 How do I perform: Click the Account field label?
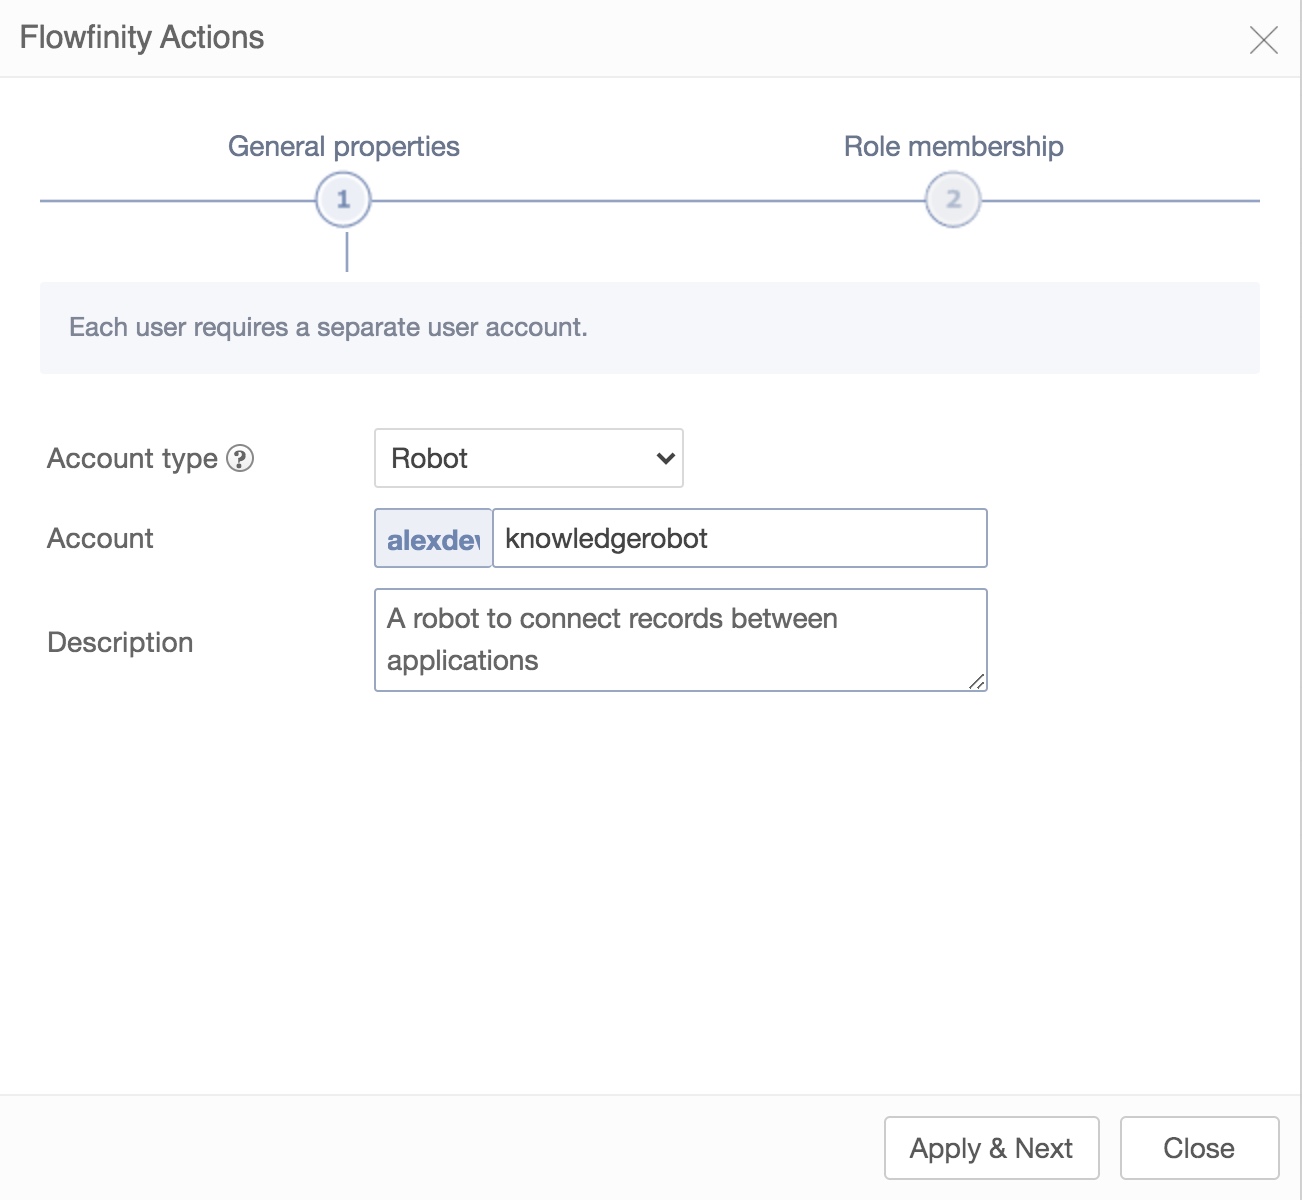click(100, 539)
